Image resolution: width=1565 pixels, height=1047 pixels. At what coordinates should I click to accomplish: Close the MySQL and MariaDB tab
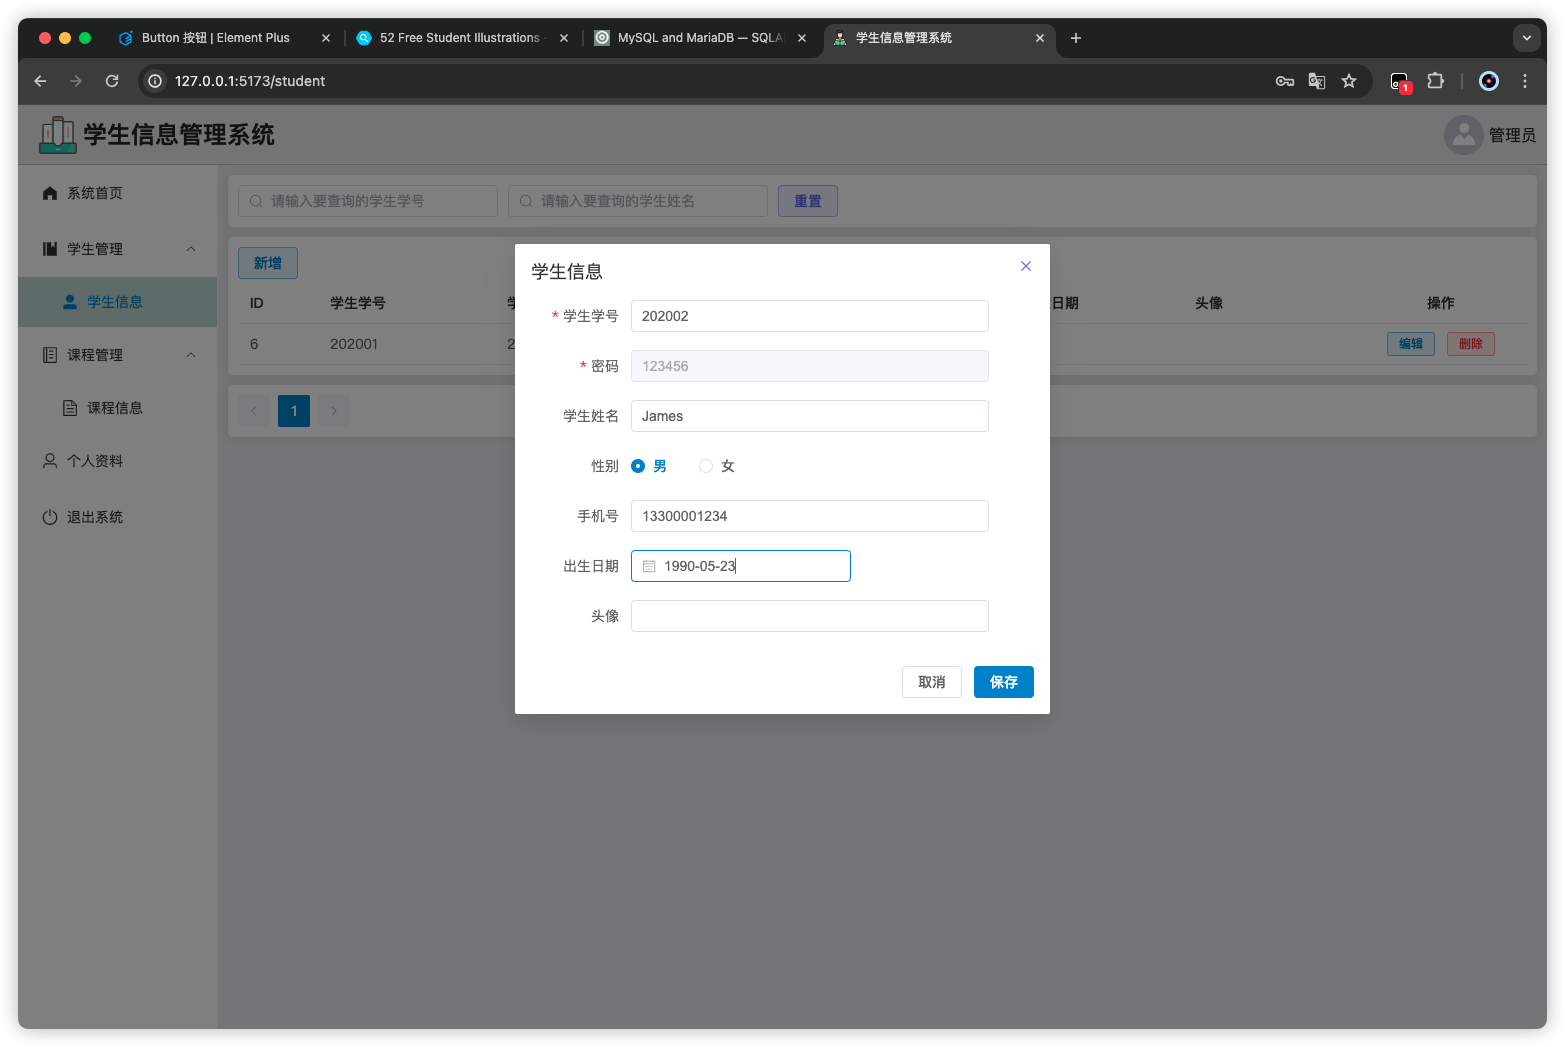click(x=802, y=38)
